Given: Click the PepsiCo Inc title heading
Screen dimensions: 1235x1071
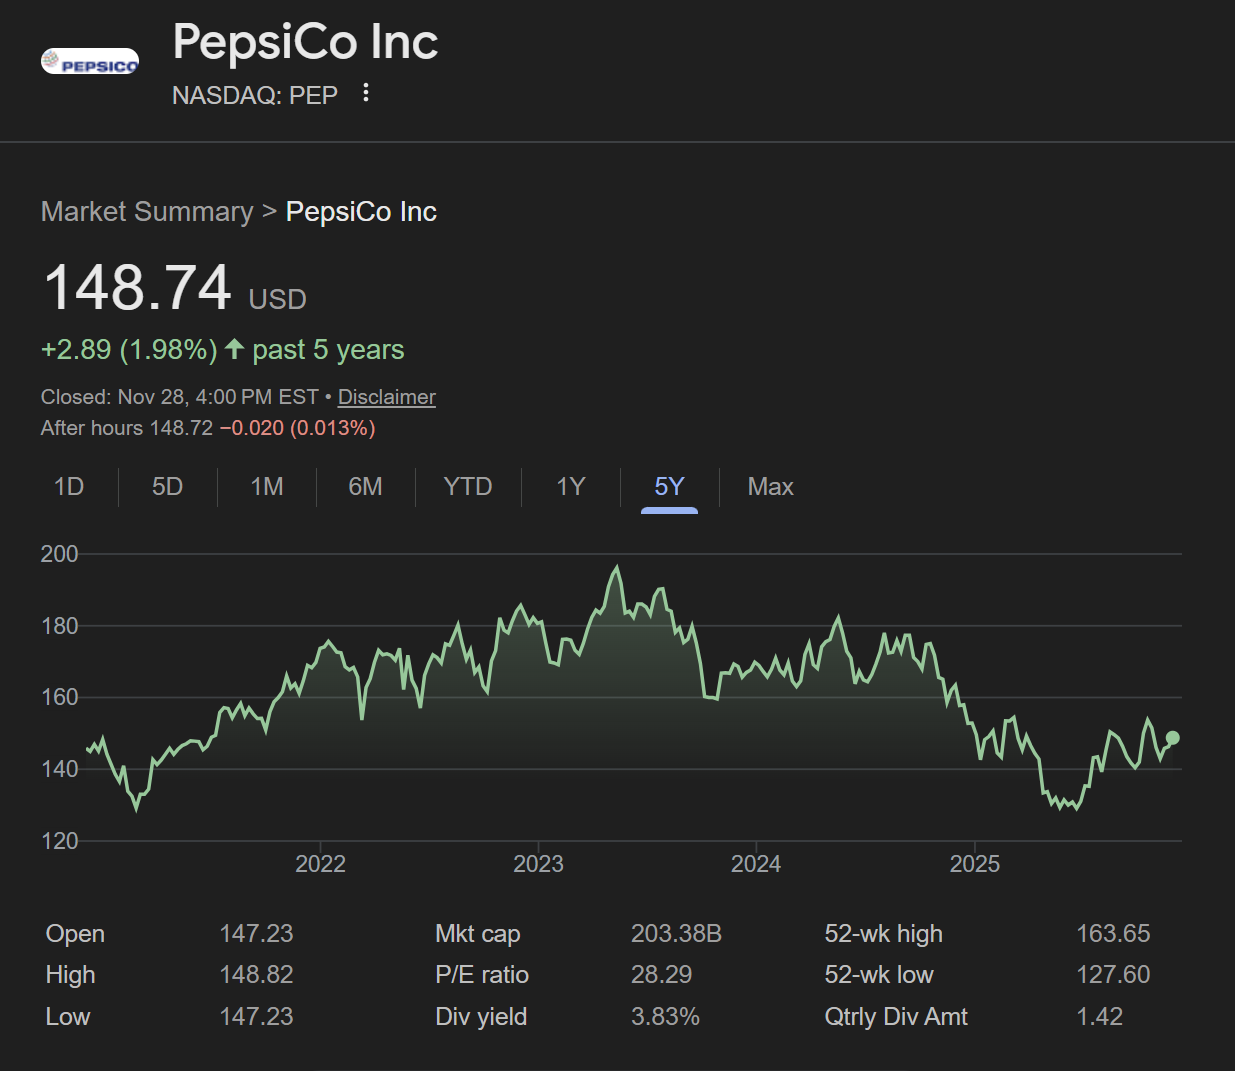Looking at the screenshot, I should 305,43.
